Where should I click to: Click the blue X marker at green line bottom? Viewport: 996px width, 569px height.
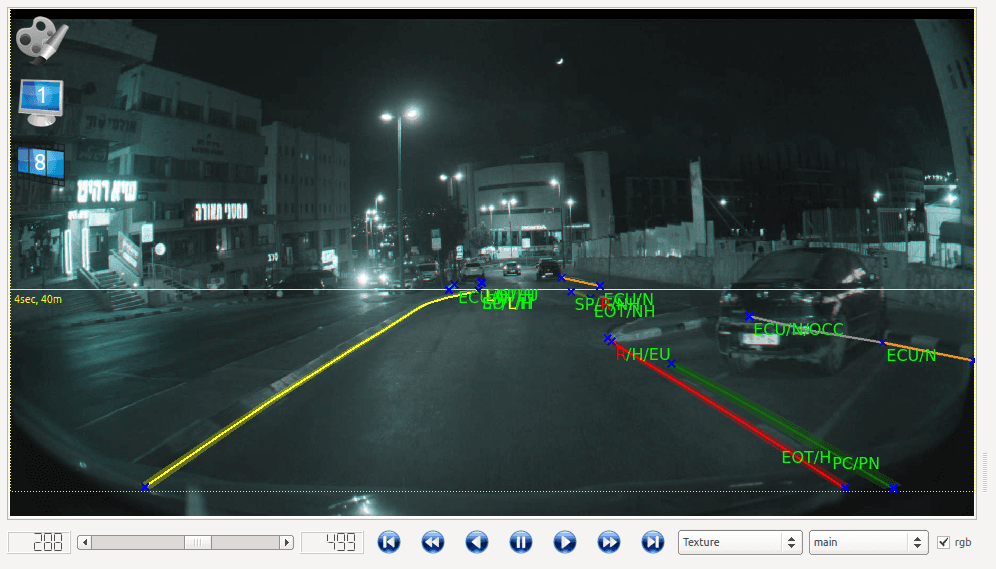pos(893,488)
